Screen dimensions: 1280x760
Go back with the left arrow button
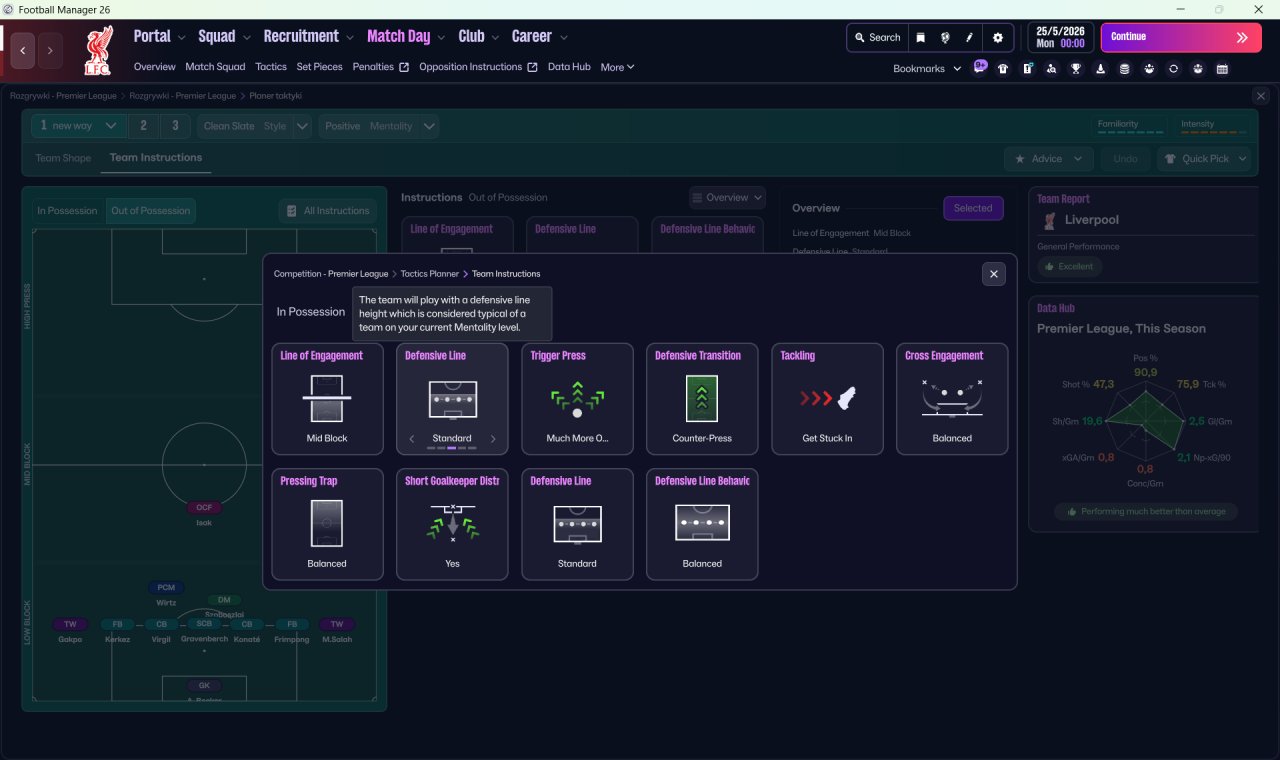(23, 50)
